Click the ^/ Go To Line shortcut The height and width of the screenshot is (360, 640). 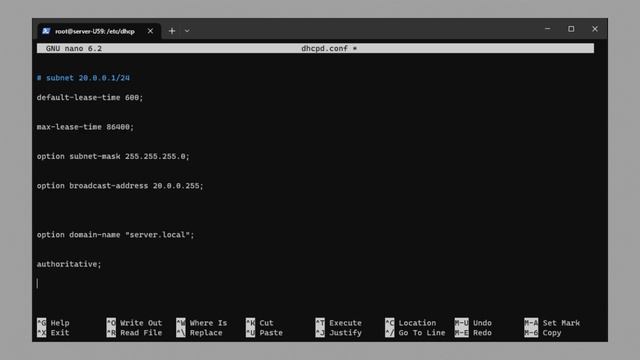415,333
